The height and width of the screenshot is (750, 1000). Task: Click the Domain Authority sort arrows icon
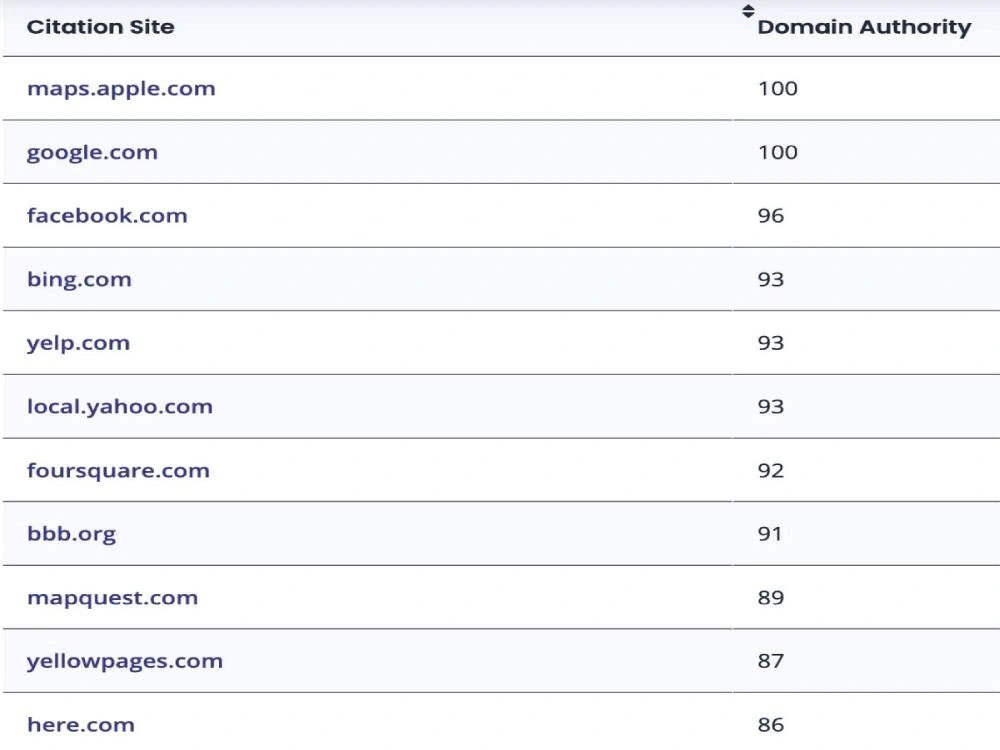[x=748, y=11]
